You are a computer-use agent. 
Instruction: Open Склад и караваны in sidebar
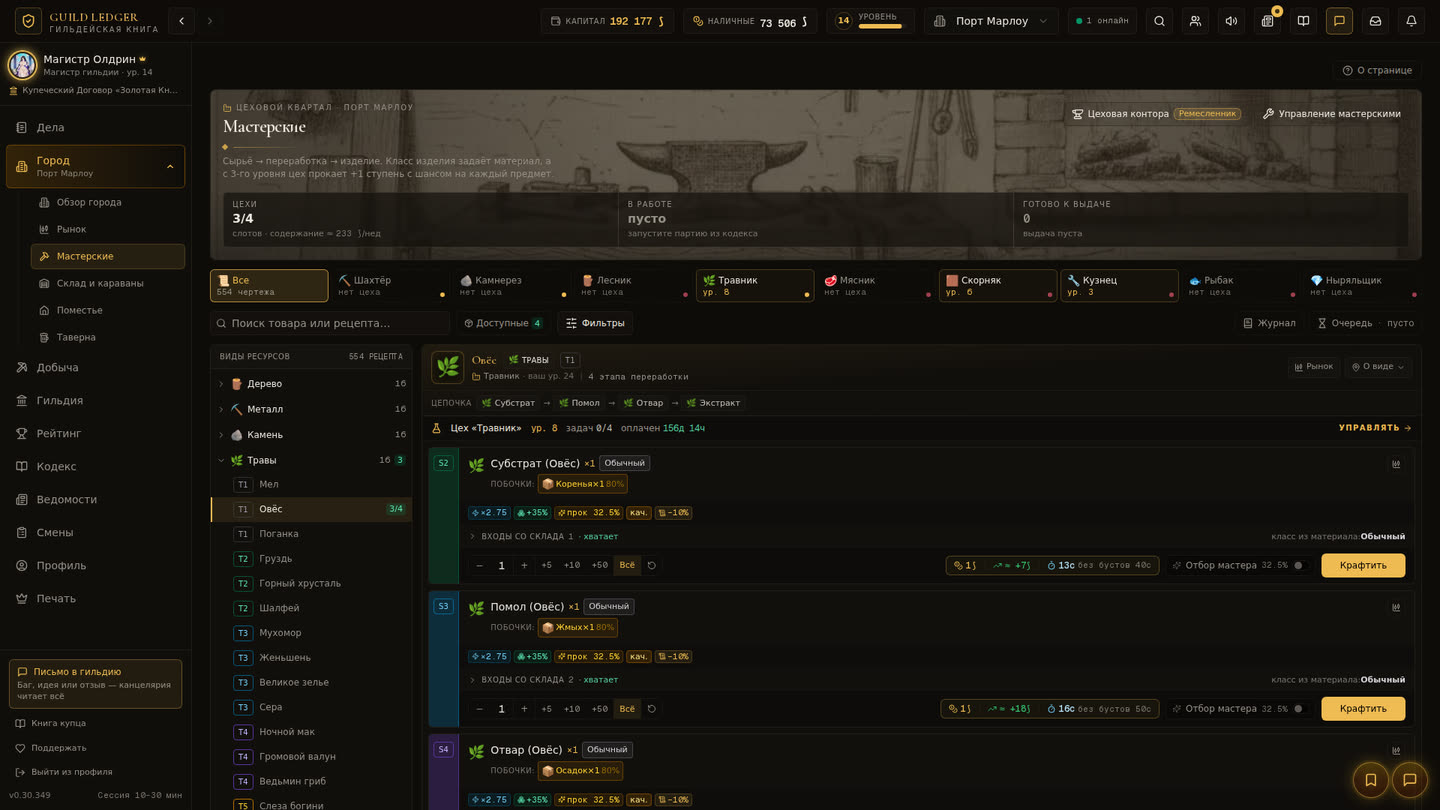point(100,283)
